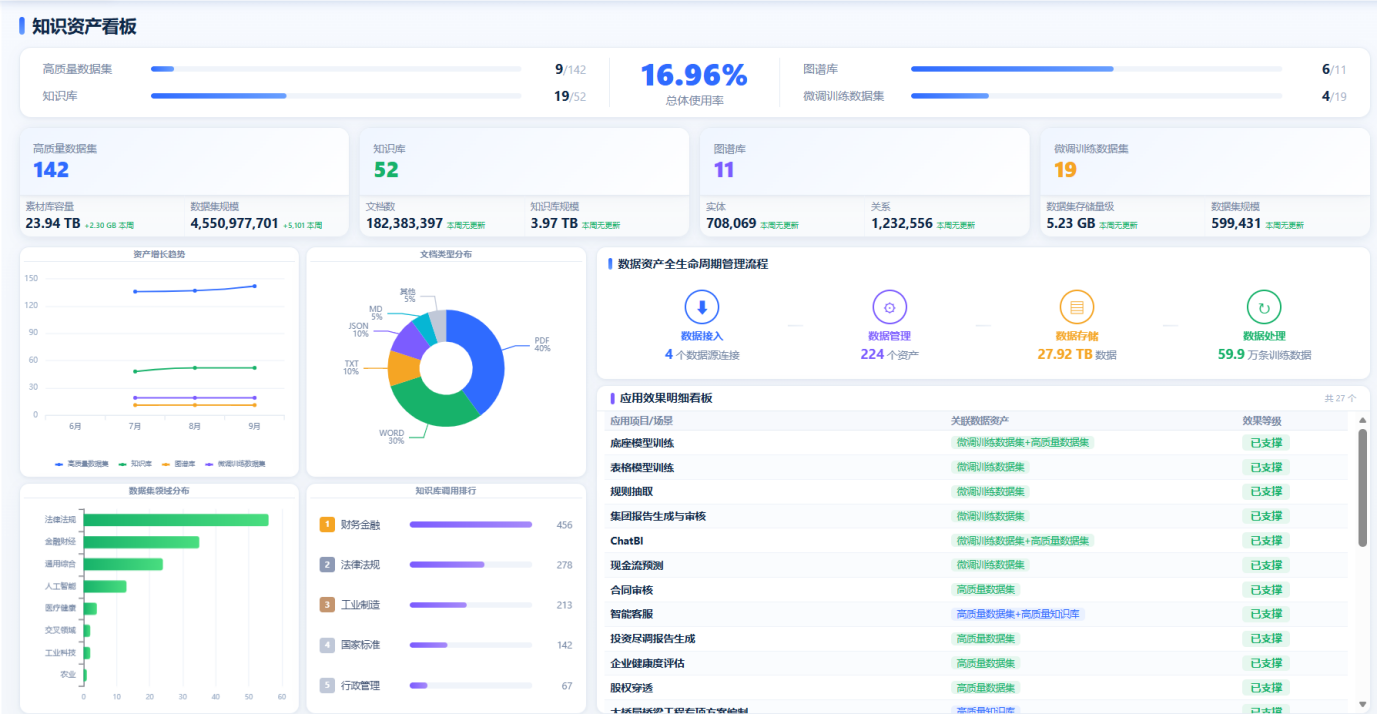Click the 微调训练数据集 tag for 规则抽取
Screen dimensions: 1377x714
pyautogui.click(x=990, y=492)
